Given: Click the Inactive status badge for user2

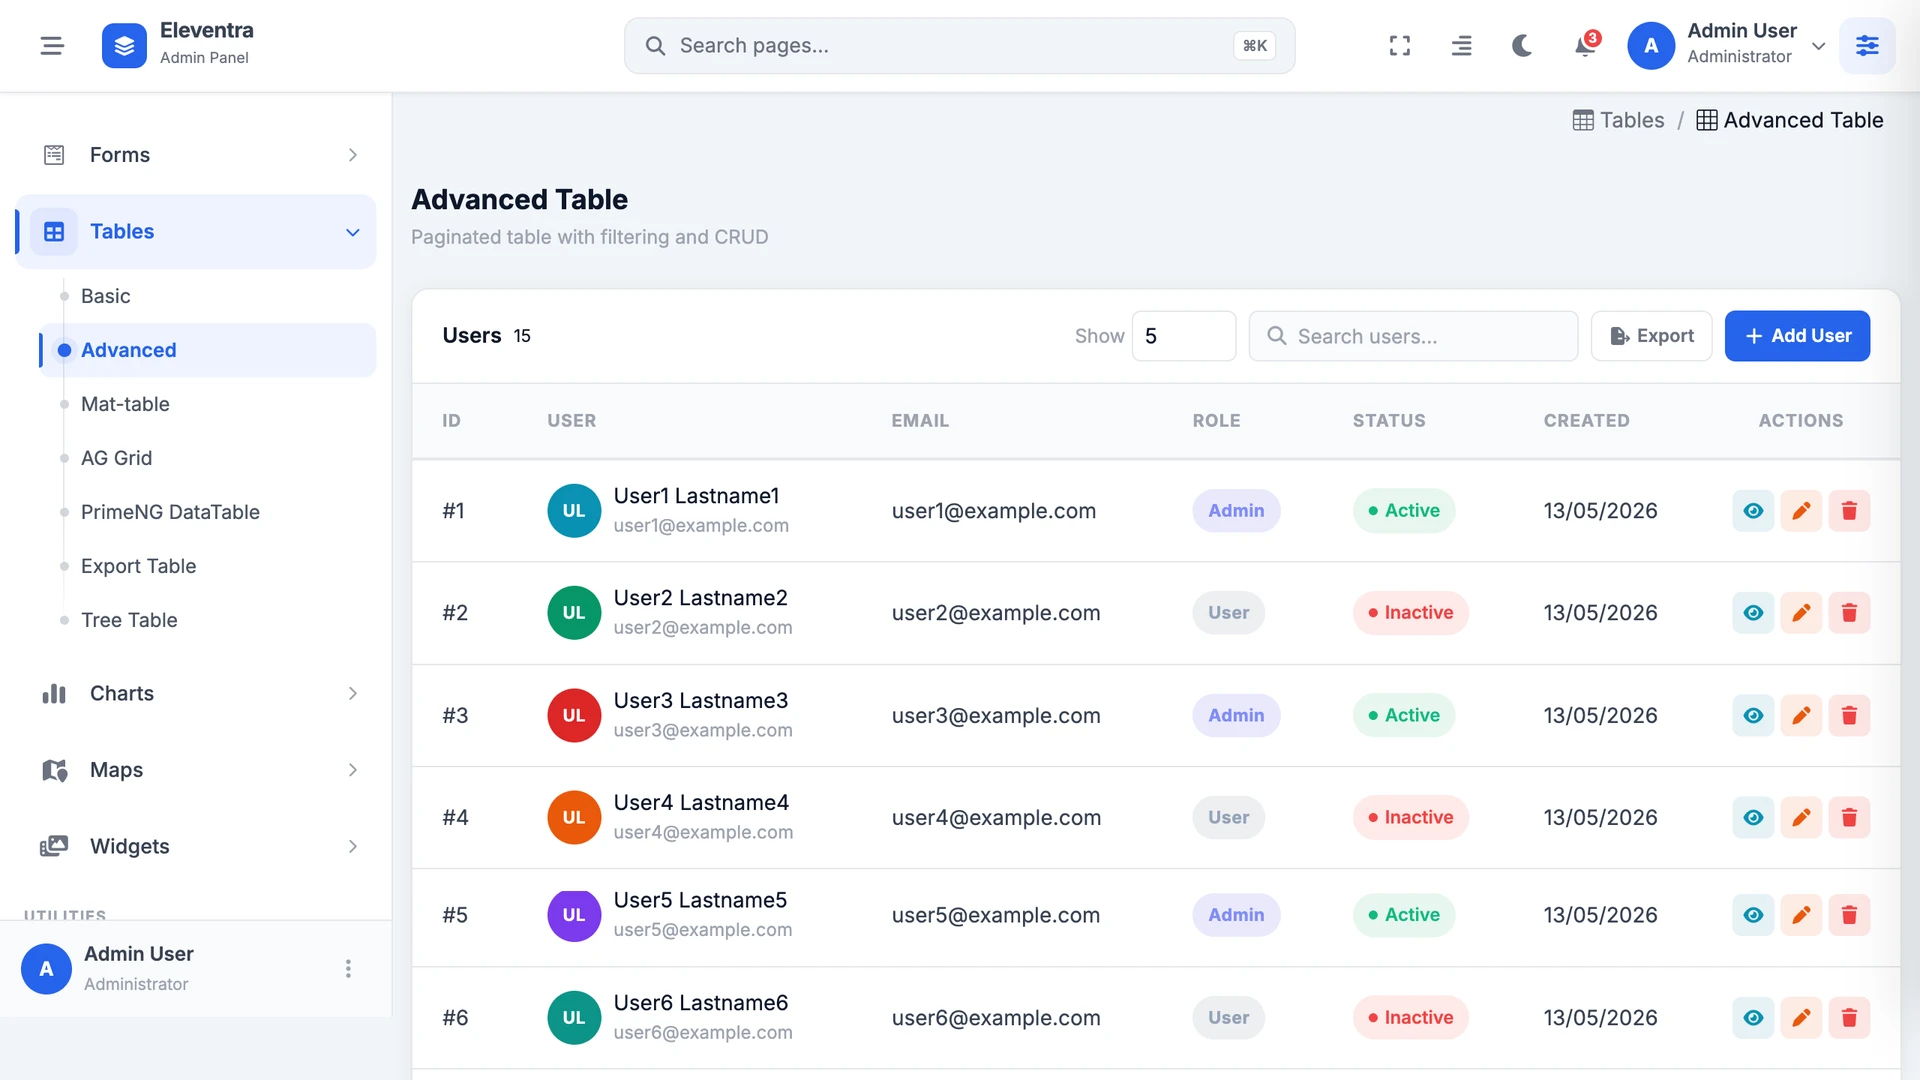Looking at the screenshot, I should tap(1411, 613).
